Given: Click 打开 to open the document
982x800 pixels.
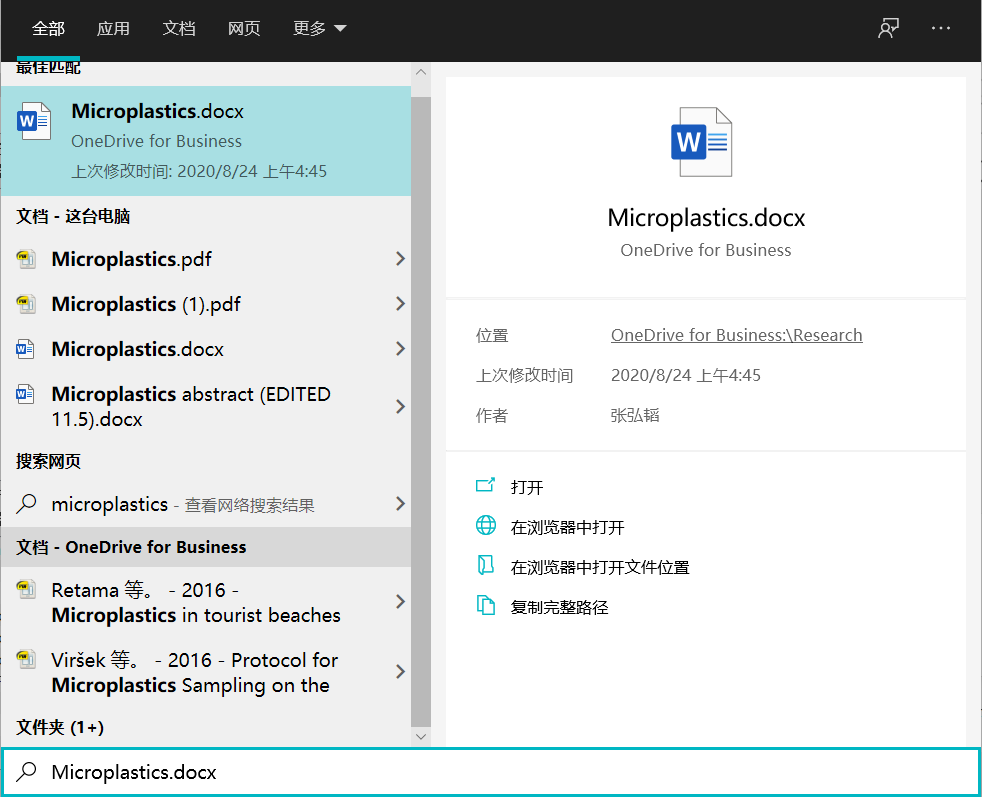Looking at the screenshot, I should pyautogui.click(x=527, y=487).
